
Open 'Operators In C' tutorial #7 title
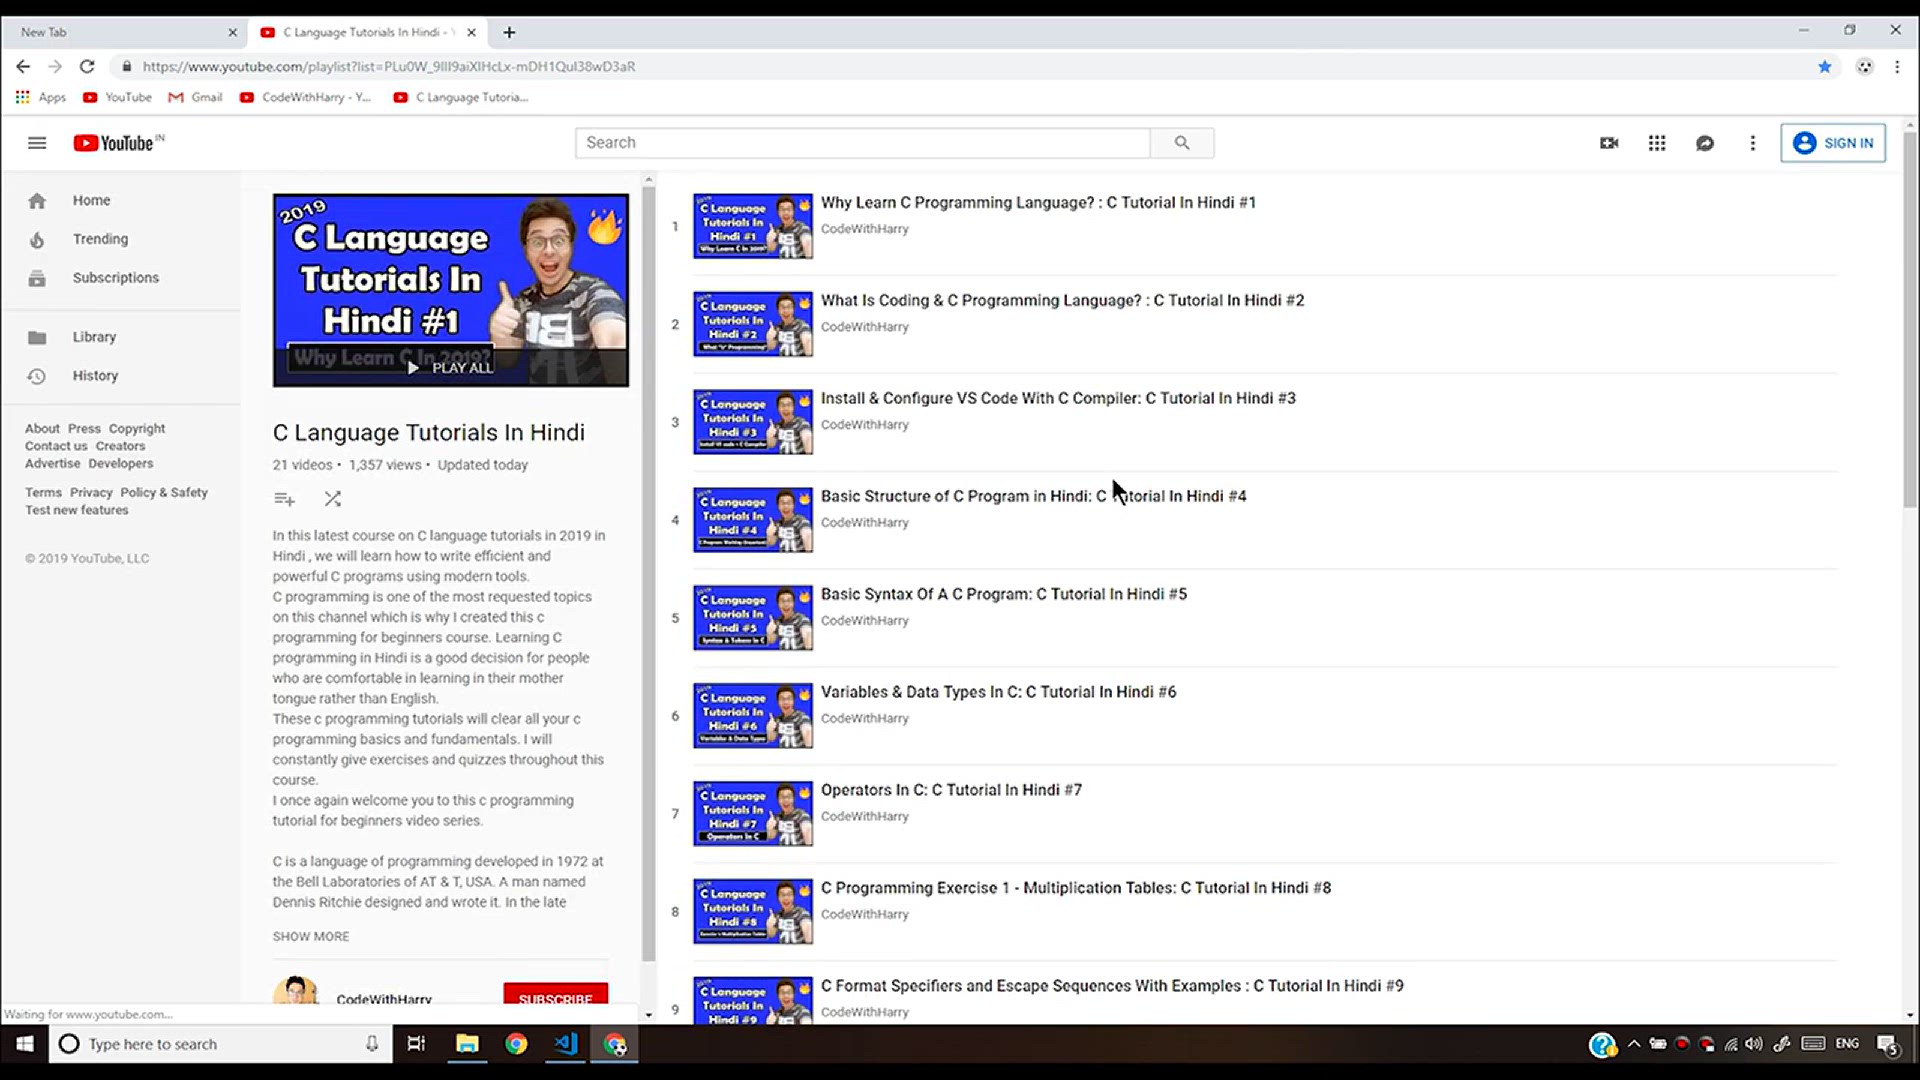click(951, 790)
